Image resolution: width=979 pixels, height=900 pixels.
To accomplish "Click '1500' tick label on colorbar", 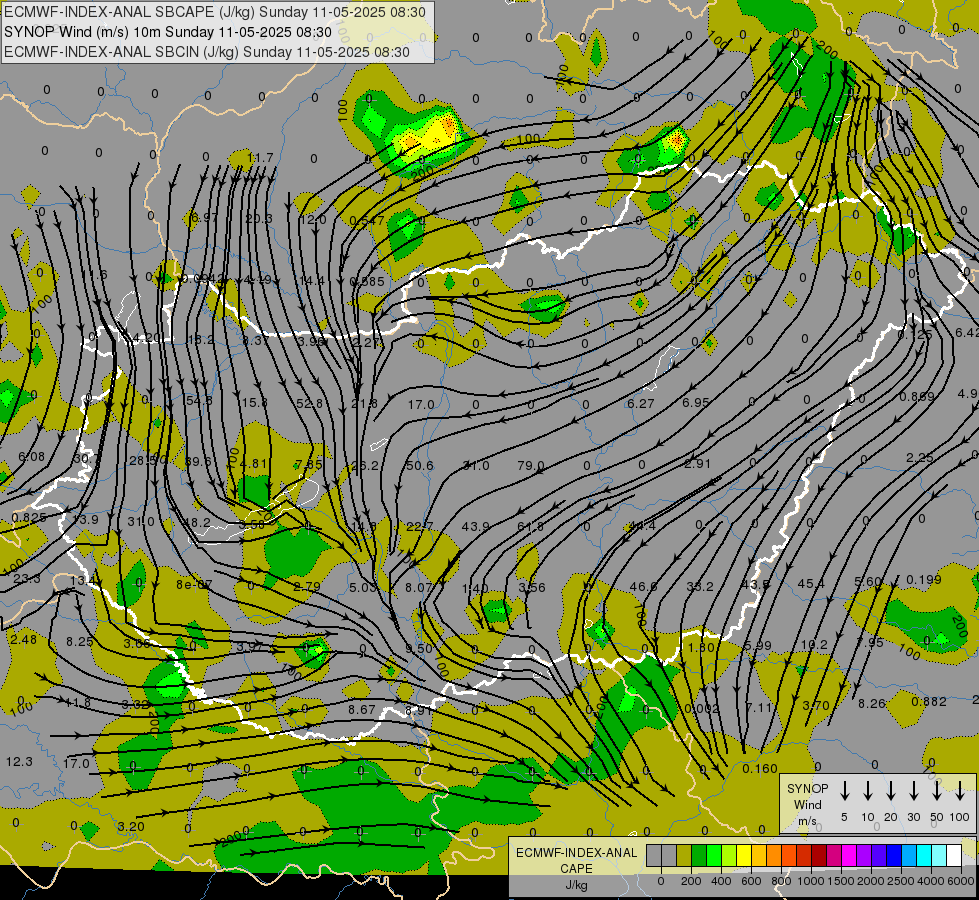I will [840, 881].
